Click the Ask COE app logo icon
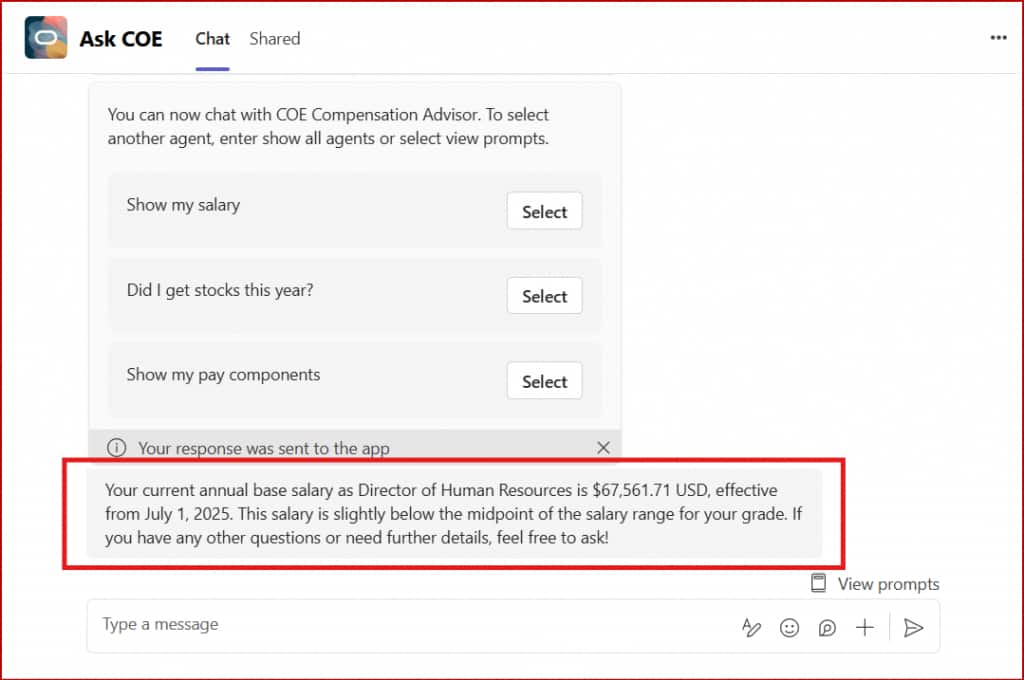This screenshot has width=1024, height=680. click(x=46, y=38)
